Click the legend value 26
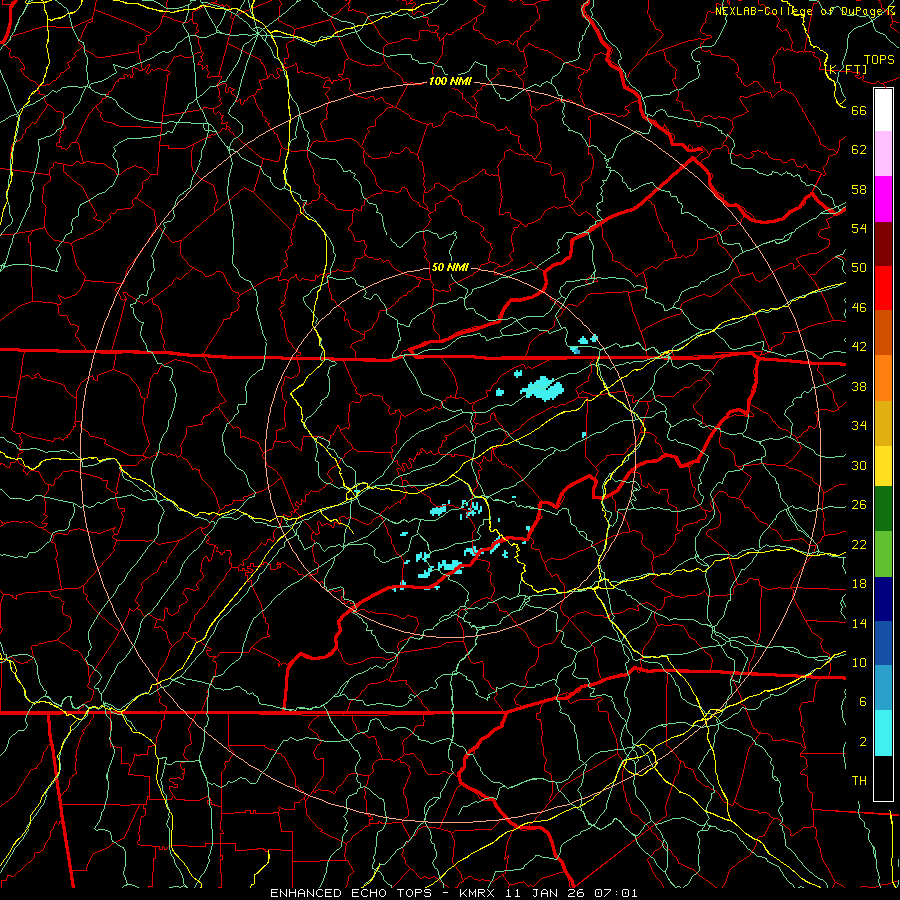Screen dimensions: 900x900 pos(859,505)
